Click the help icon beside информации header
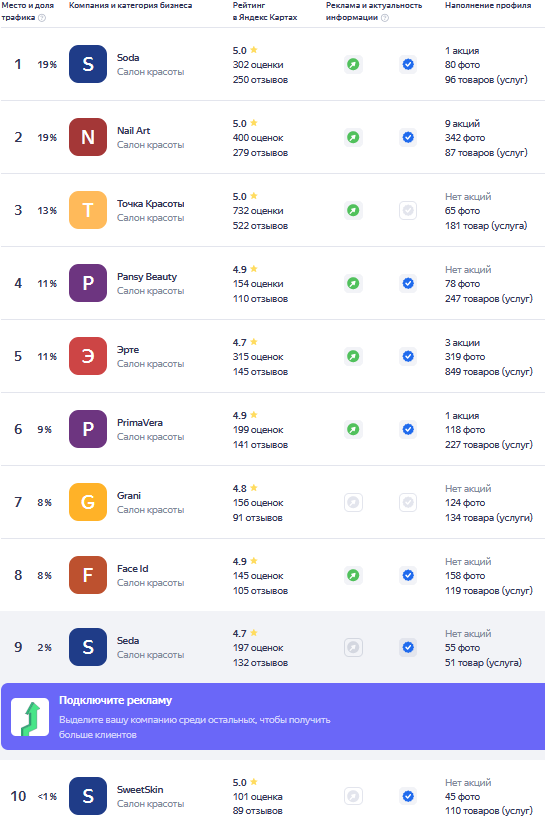Screen dimensions: 545x825 385,17
